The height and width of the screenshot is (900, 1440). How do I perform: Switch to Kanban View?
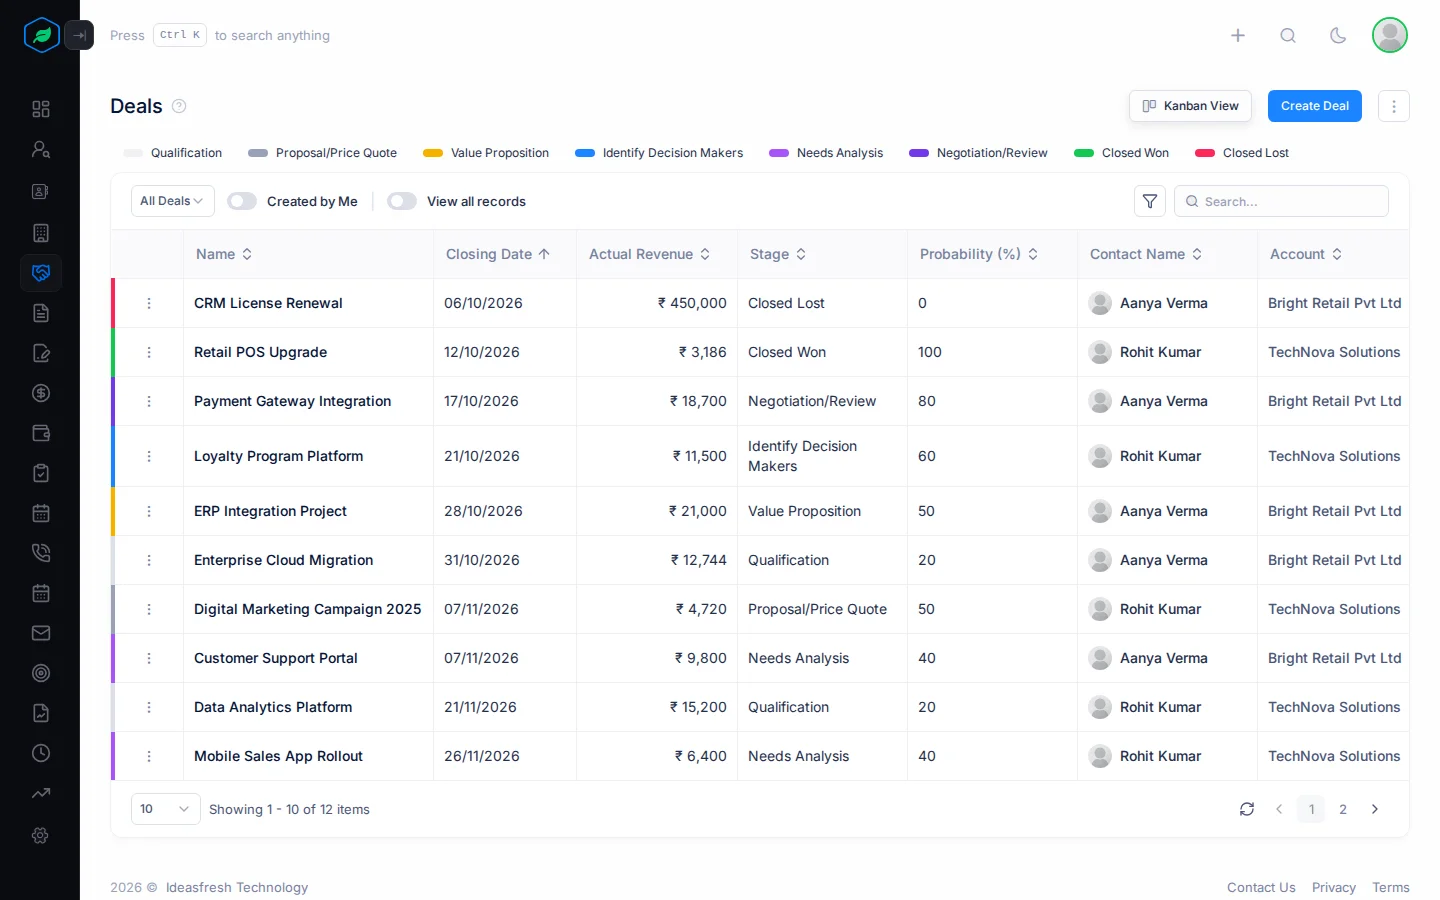1190,106
